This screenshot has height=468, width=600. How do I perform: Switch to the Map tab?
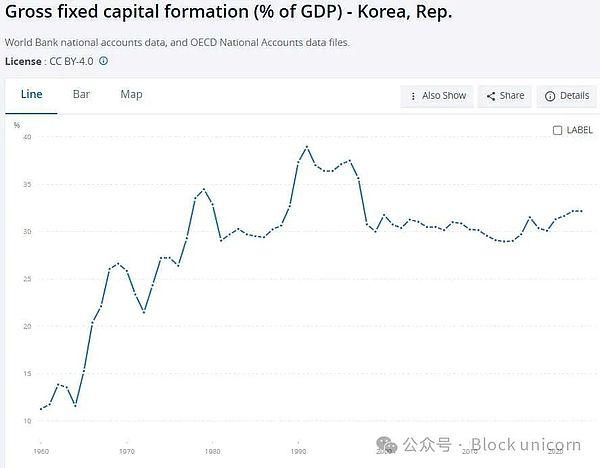[131, 95]
